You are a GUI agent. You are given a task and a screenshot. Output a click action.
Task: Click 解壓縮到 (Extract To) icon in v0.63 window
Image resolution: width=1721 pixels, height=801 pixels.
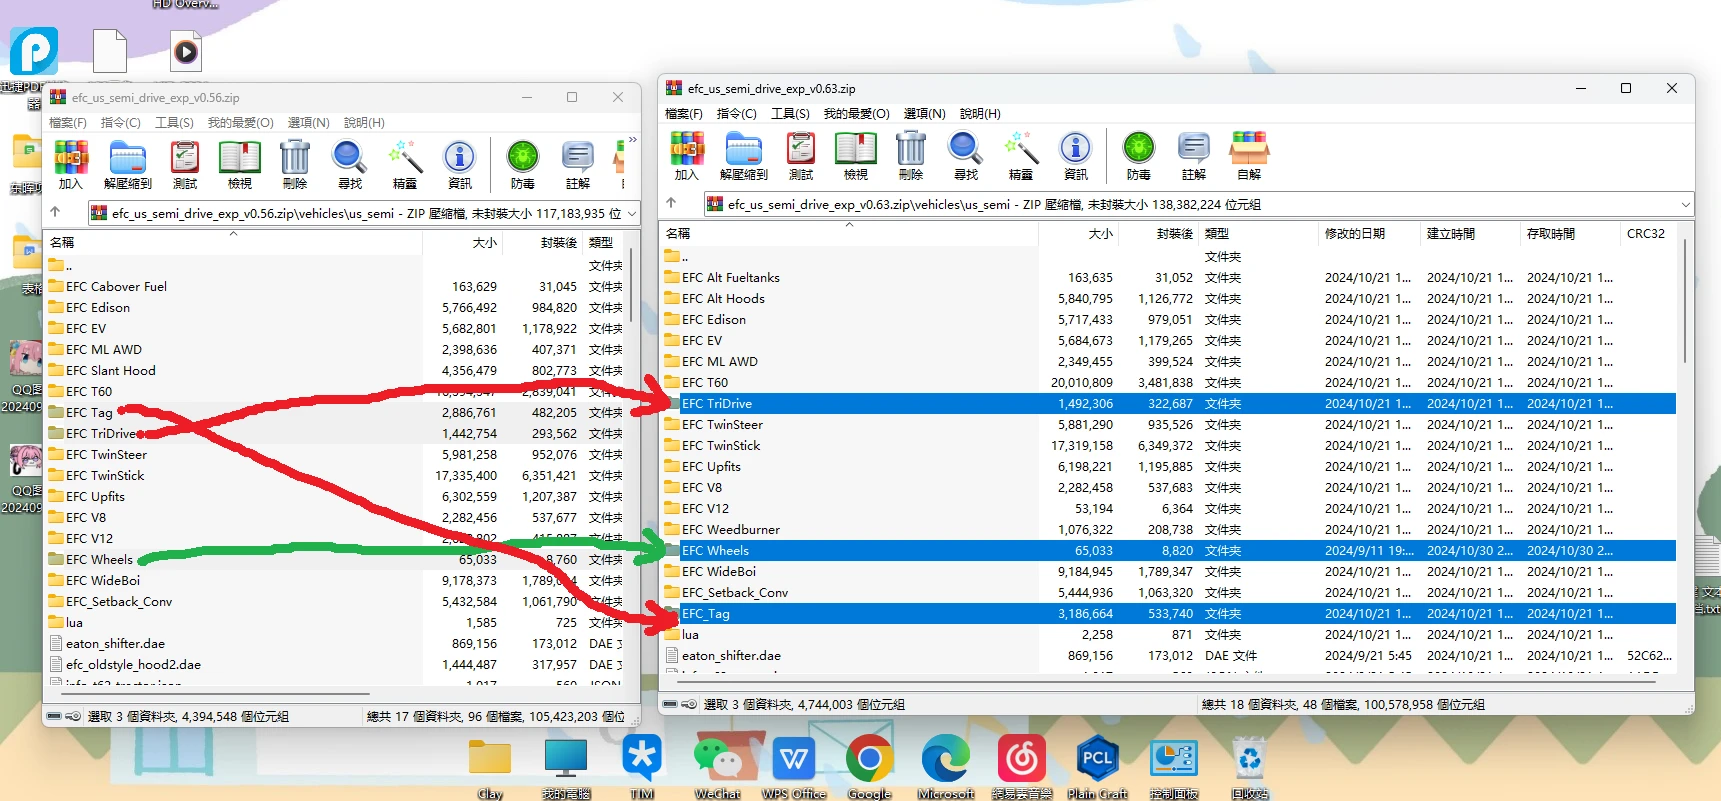tap(744, 155)
